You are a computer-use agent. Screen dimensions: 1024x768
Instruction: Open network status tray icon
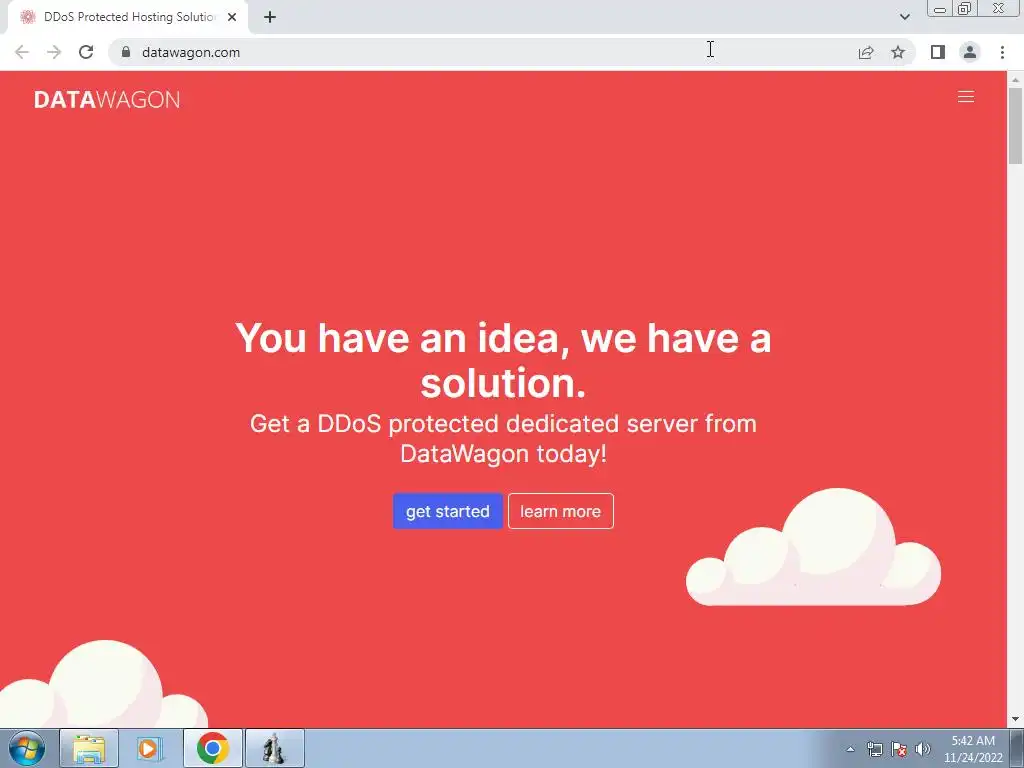pos(874,749)
